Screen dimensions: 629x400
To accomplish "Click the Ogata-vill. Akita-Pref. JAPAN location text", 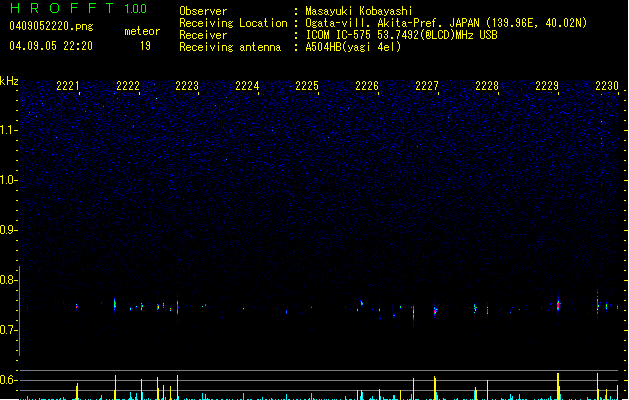I will click(446, 23).
